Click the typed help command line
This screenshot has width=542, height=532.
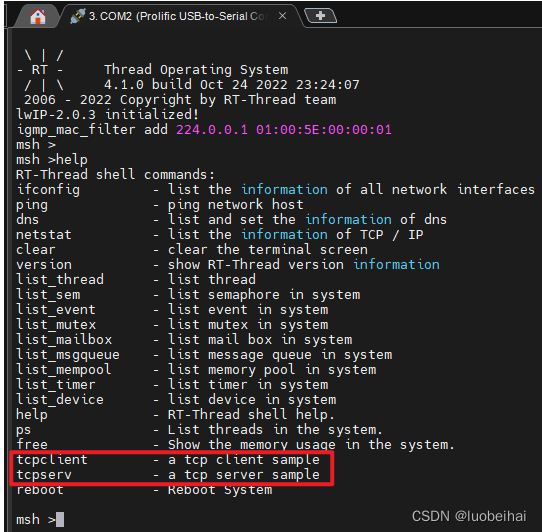(x=52, y=160)
